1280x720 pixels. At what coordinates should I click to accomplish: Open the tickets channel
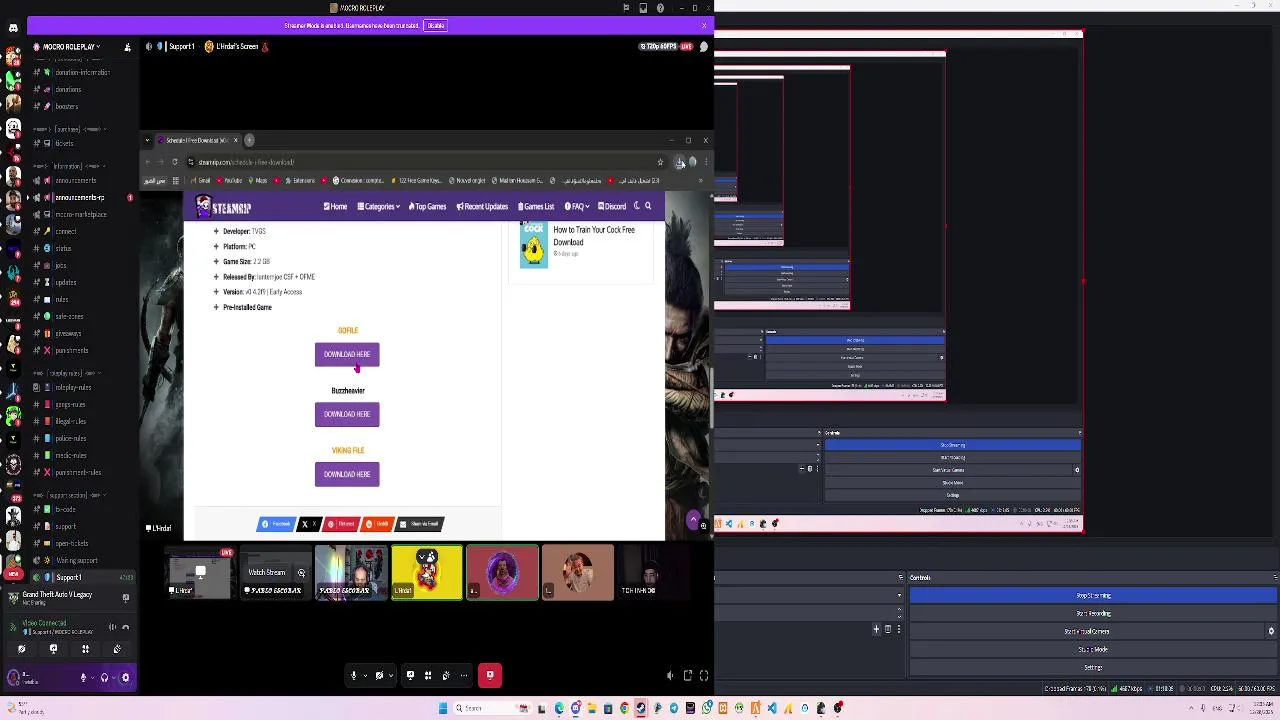63,143
